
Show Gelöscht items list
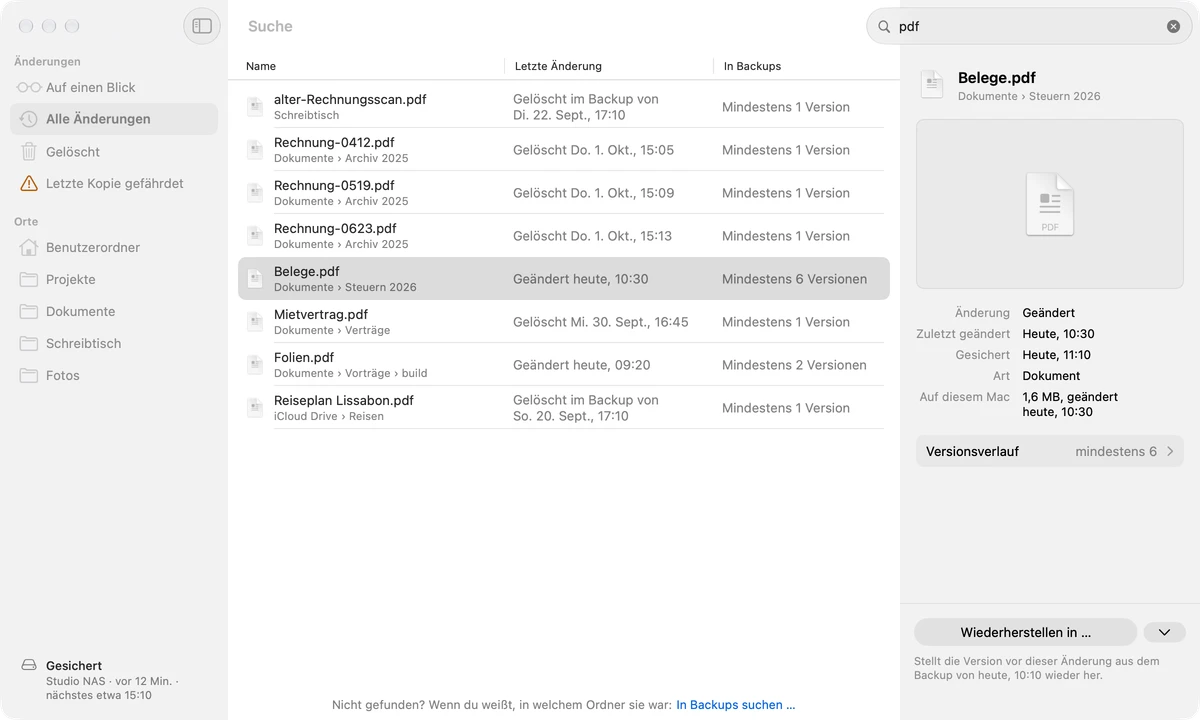coord(114,152)
